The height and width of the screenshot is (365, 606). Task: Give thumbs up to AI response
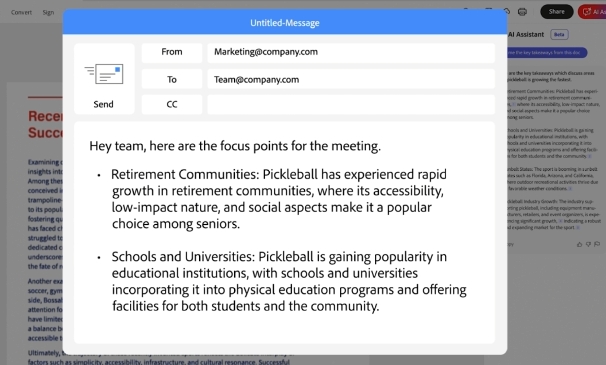(579, 244)
